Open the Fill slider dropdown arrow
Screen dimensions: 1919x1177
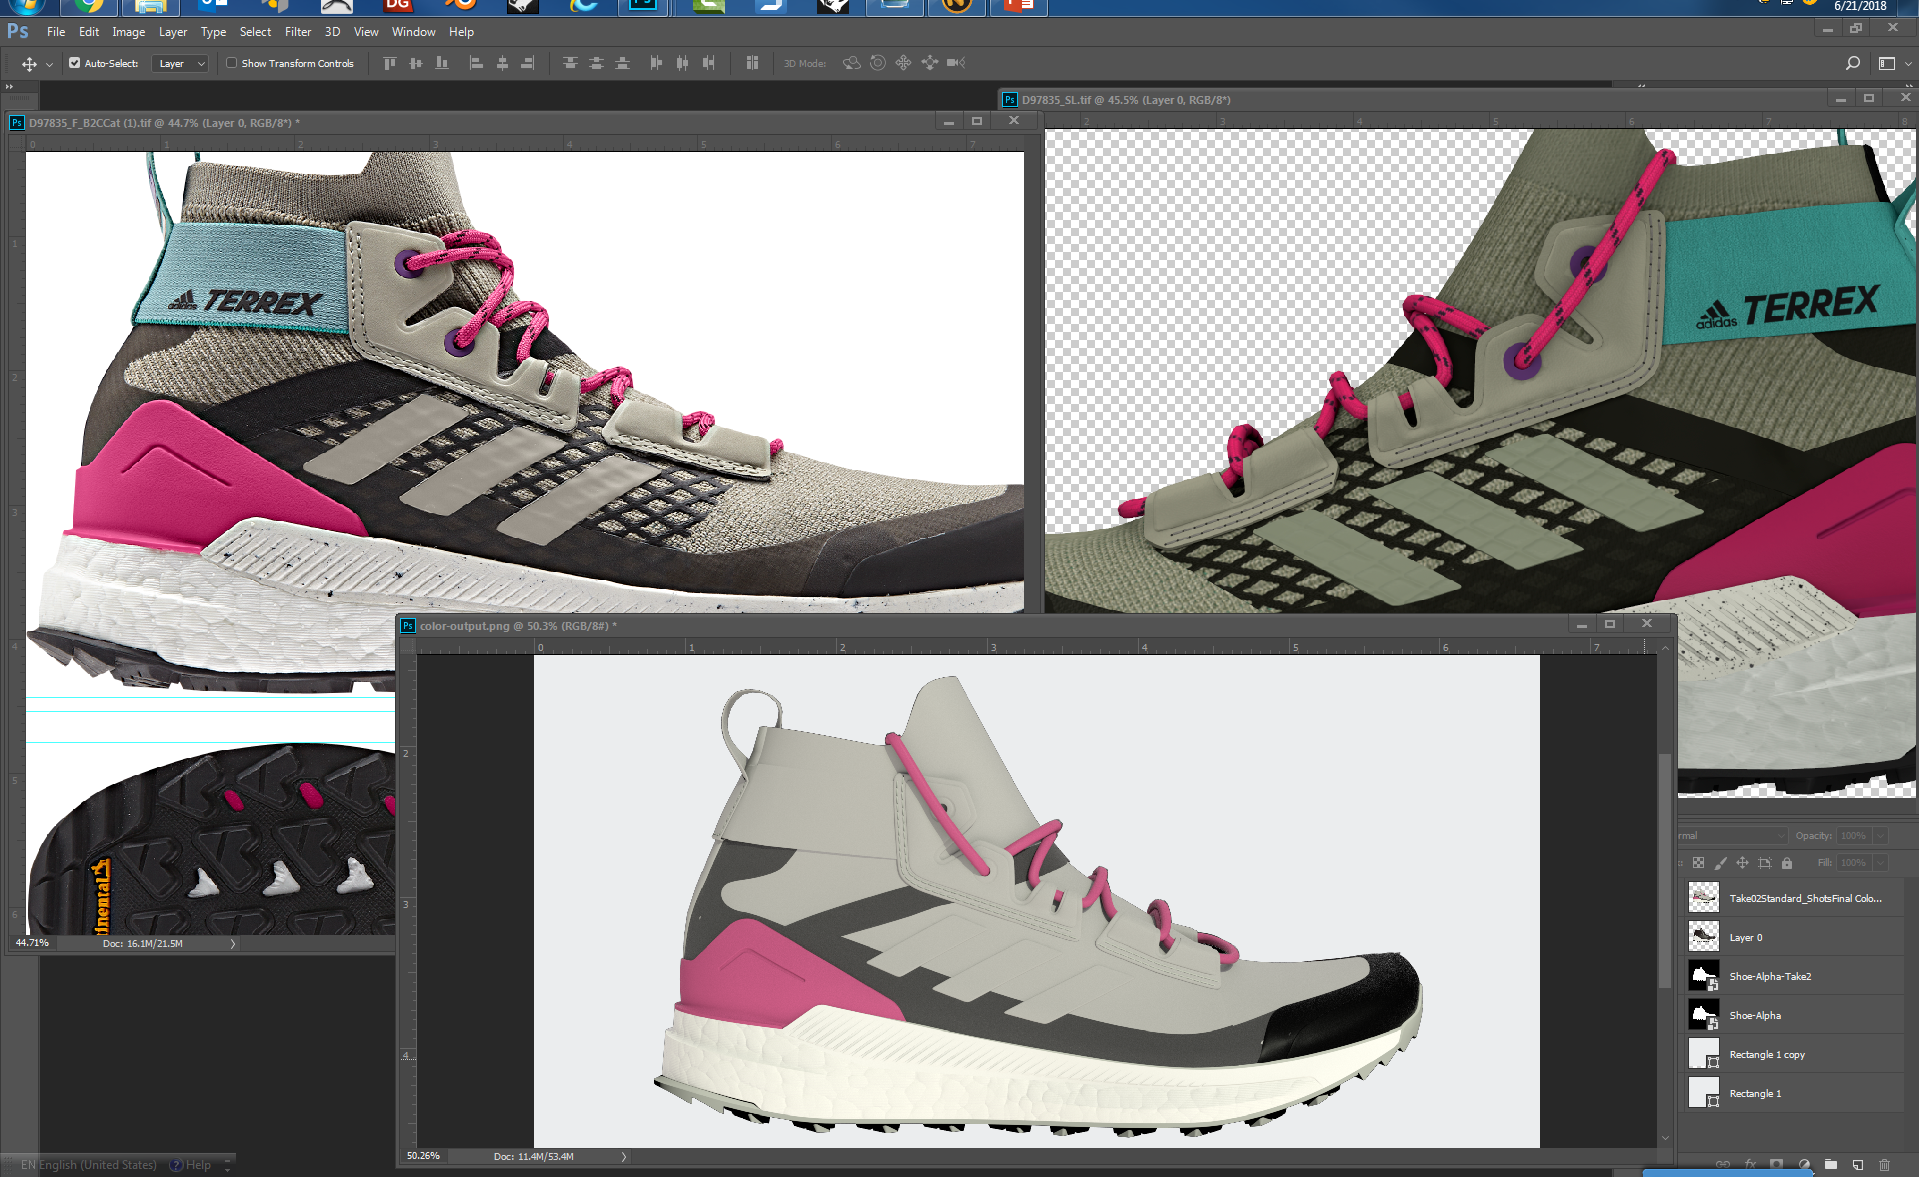tap(1880, 863)
